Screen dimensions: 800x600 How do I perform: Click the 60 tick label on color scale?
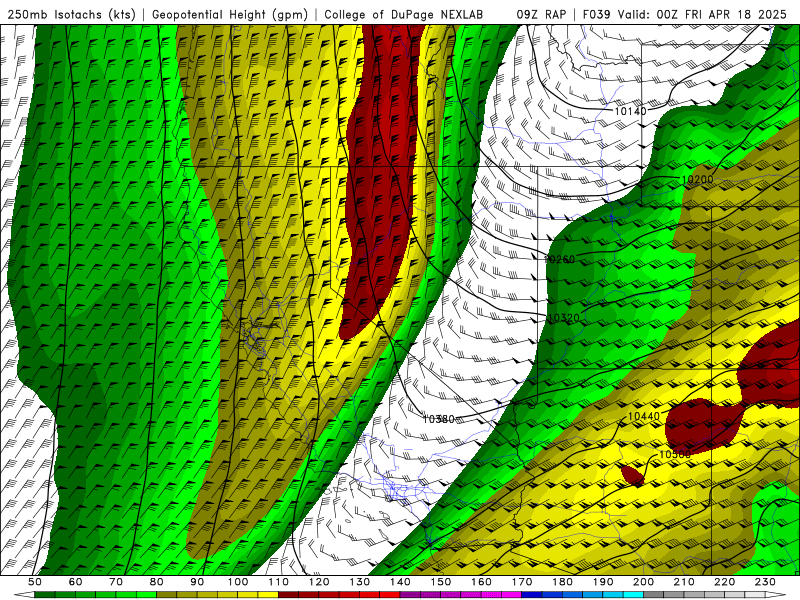click(x=76, y=582)
